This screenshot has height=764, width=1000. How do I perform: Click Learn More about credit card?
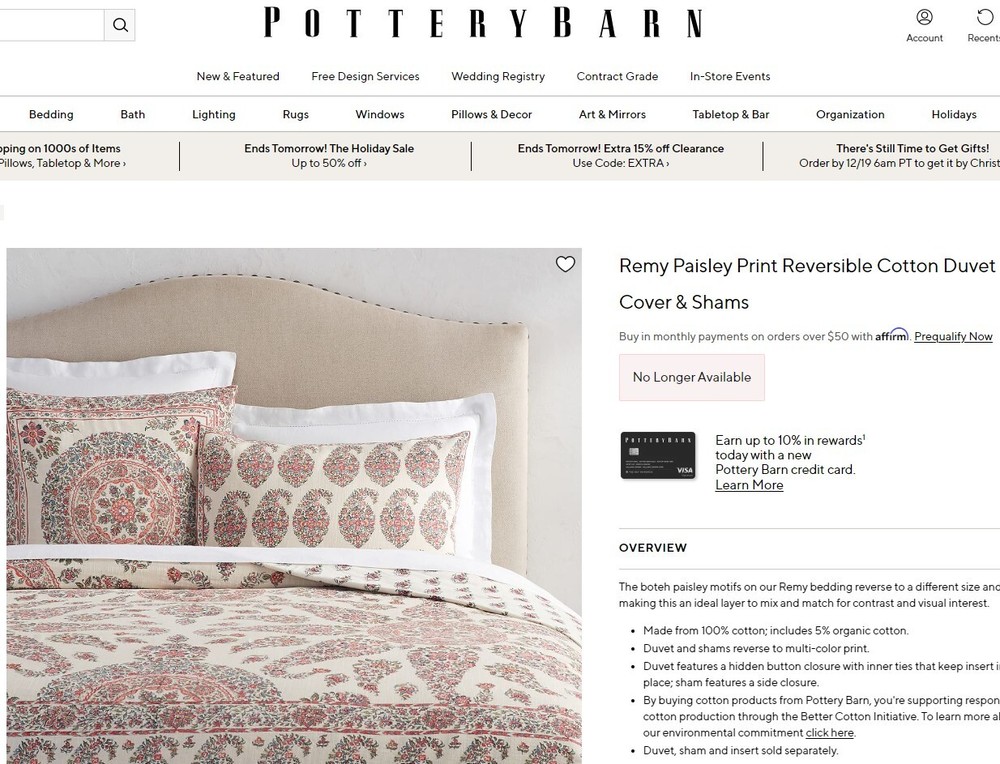coord(749,485)
